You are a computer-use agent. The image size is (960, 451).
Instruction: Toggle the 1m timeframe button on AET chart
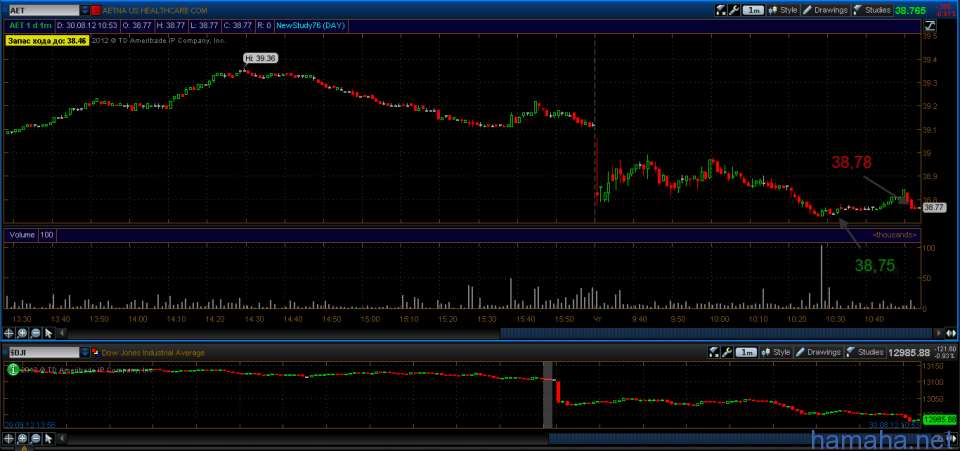755,10
